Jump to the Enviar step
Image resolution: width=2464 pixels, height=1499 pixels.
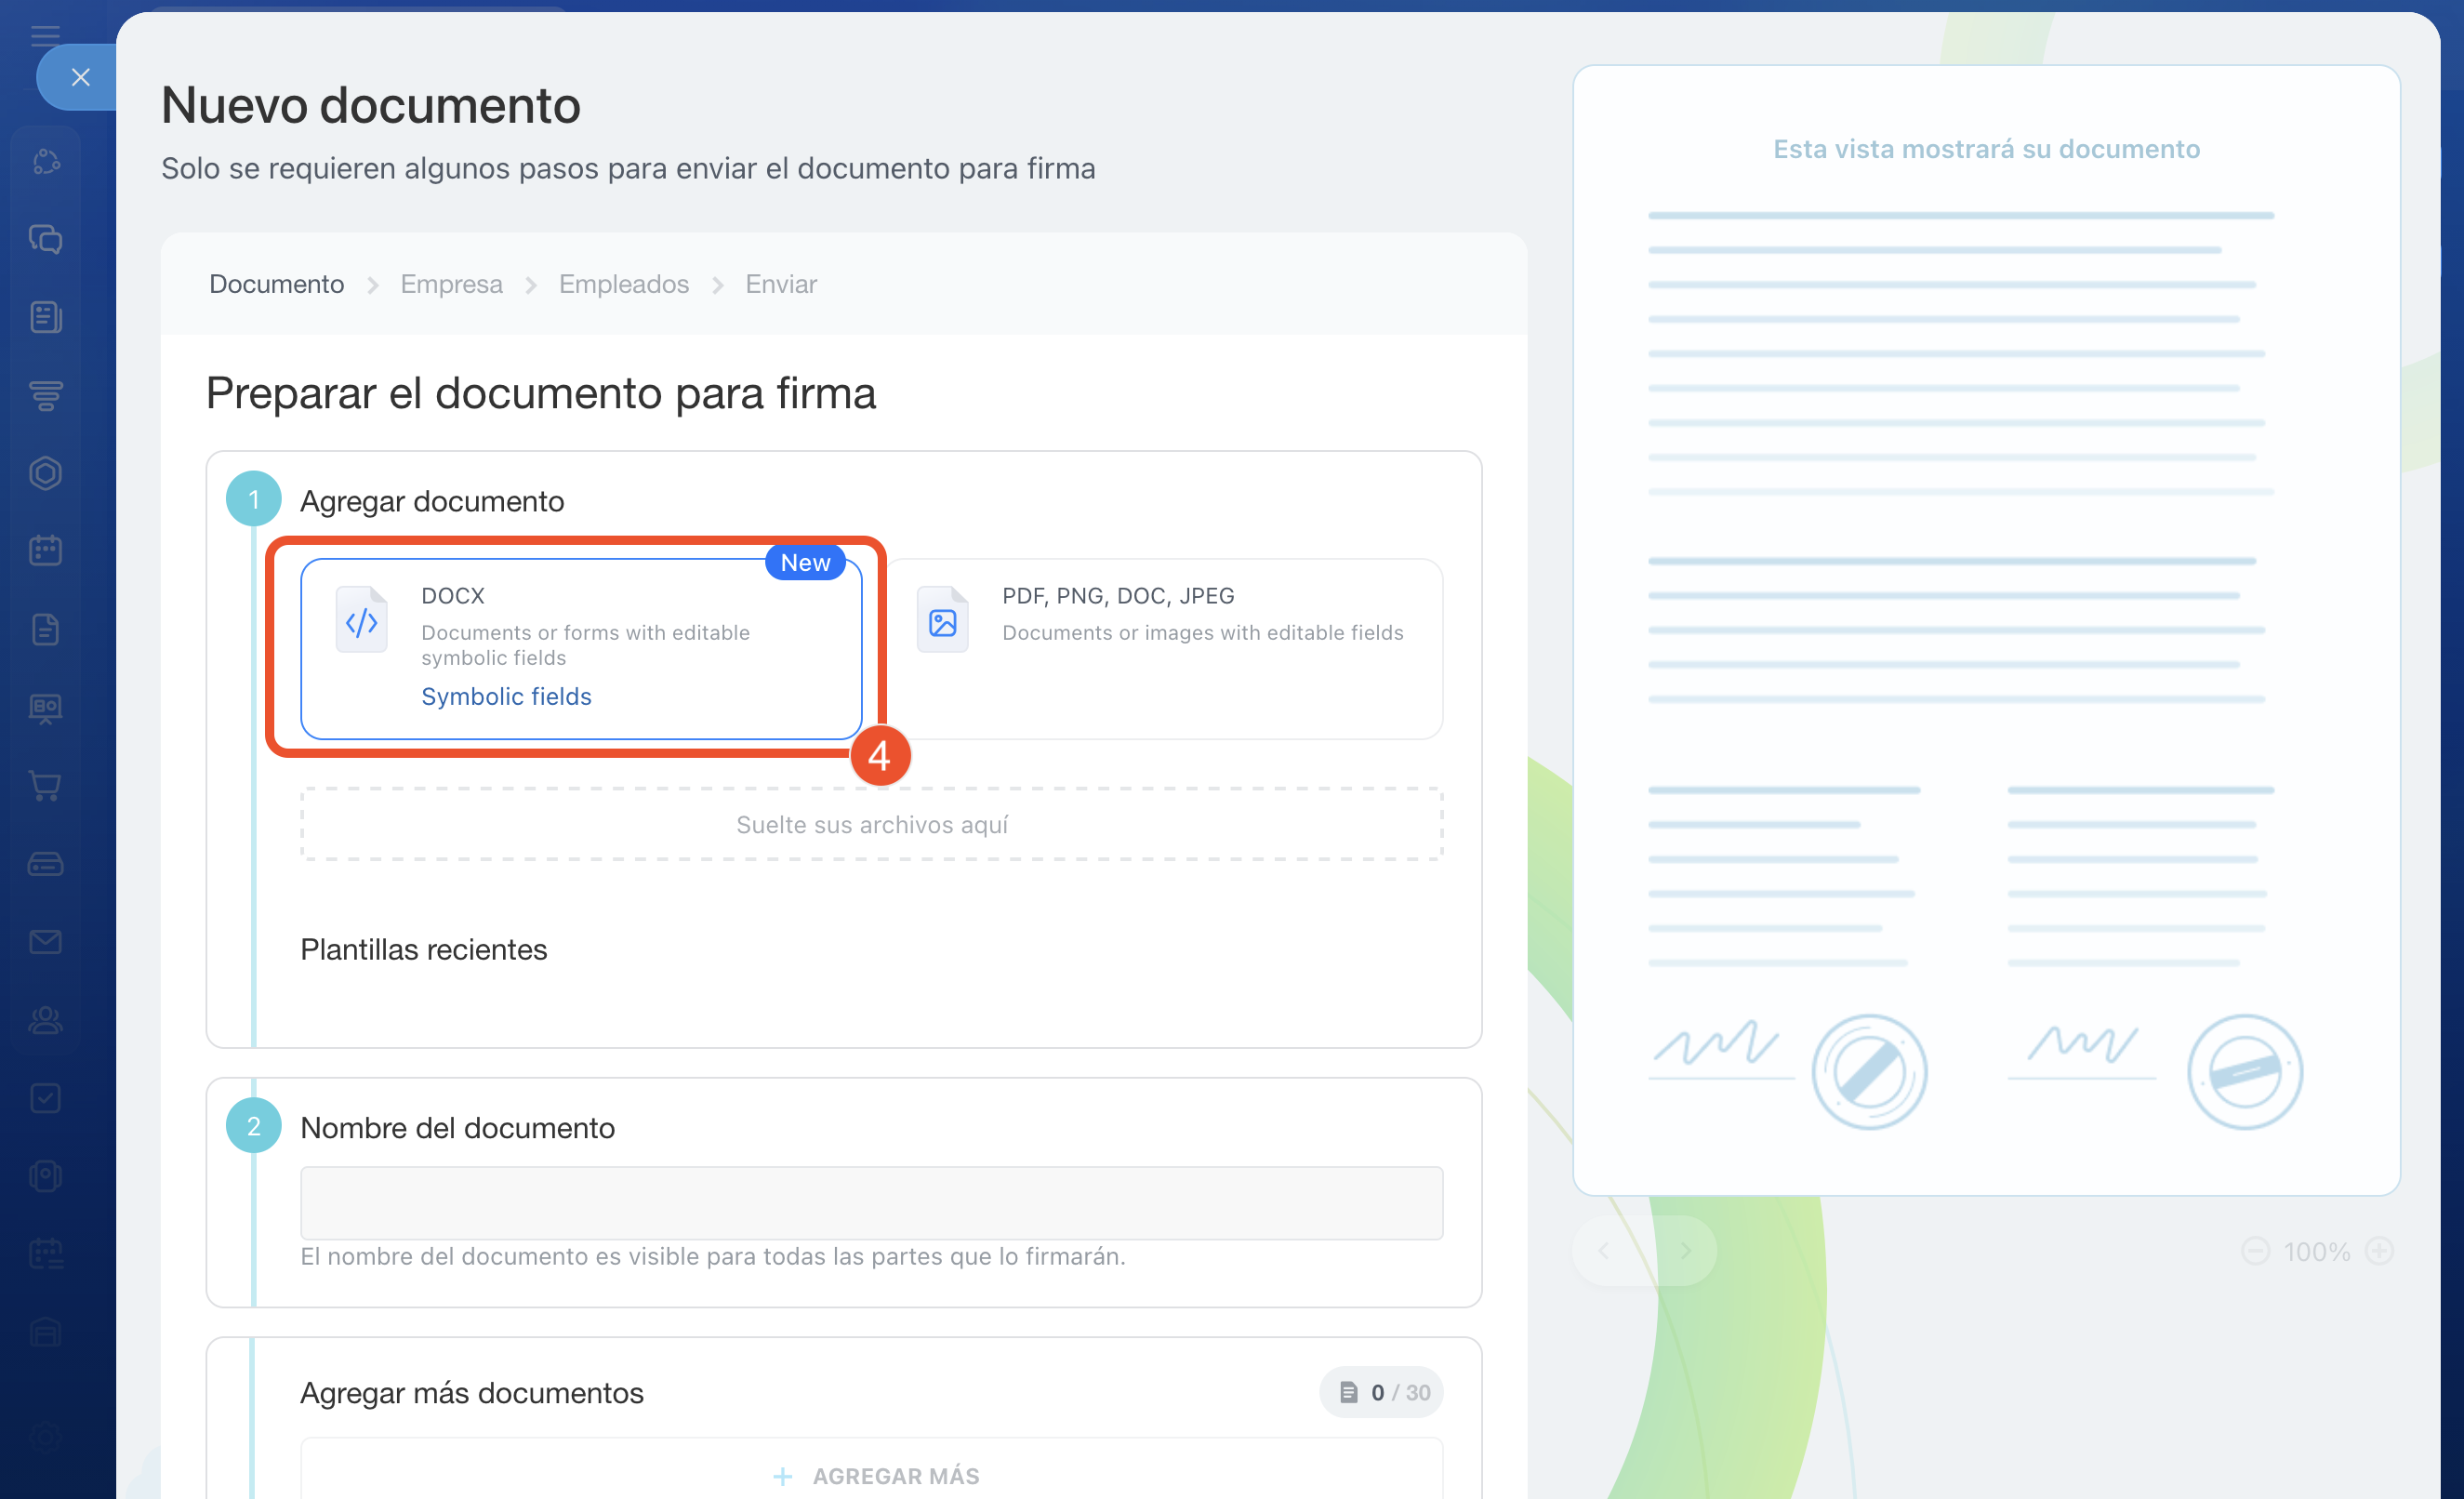tap(780, 284)
